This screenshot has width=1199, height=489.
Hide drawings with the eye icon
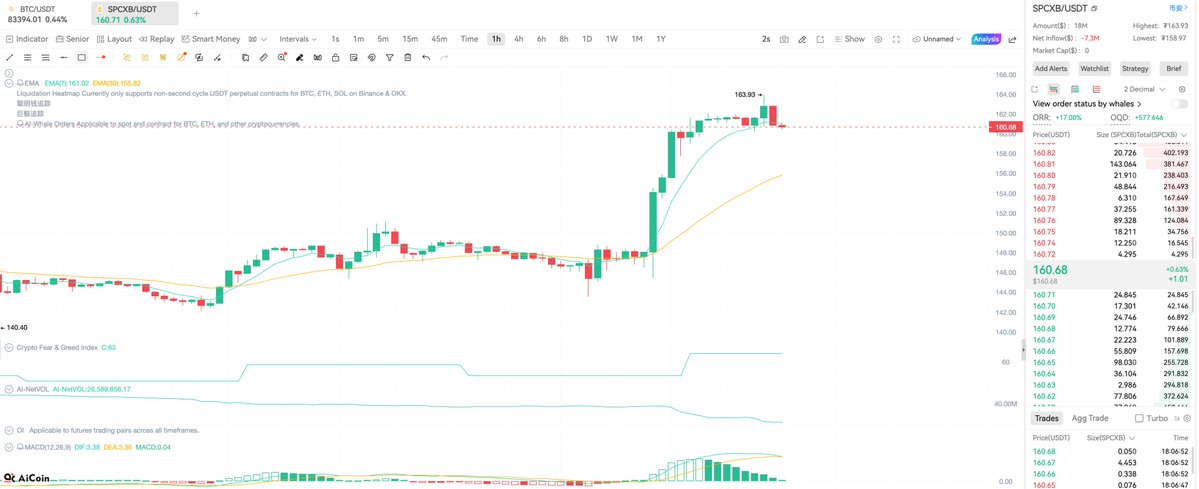(x=372, y=57)
